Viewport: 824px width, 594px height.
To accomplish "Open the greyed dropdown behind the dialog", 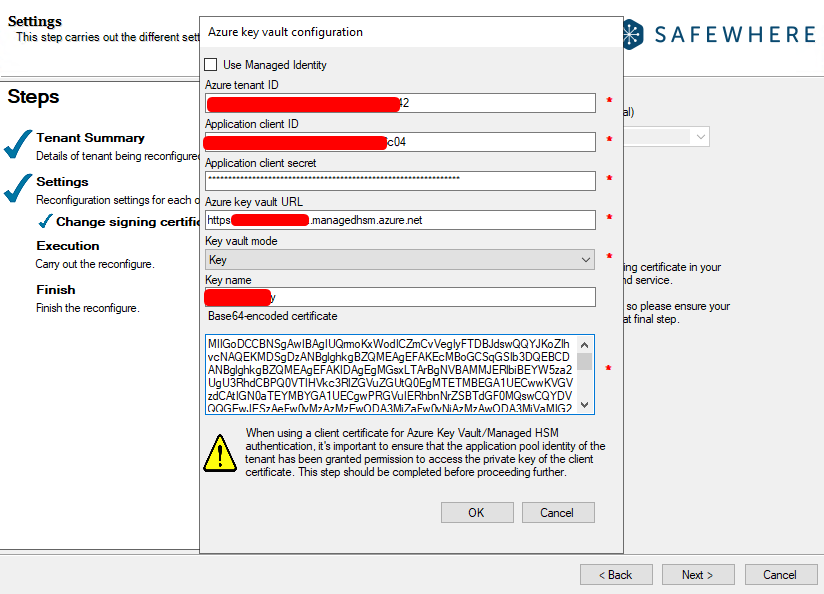I will click(700, 136).
